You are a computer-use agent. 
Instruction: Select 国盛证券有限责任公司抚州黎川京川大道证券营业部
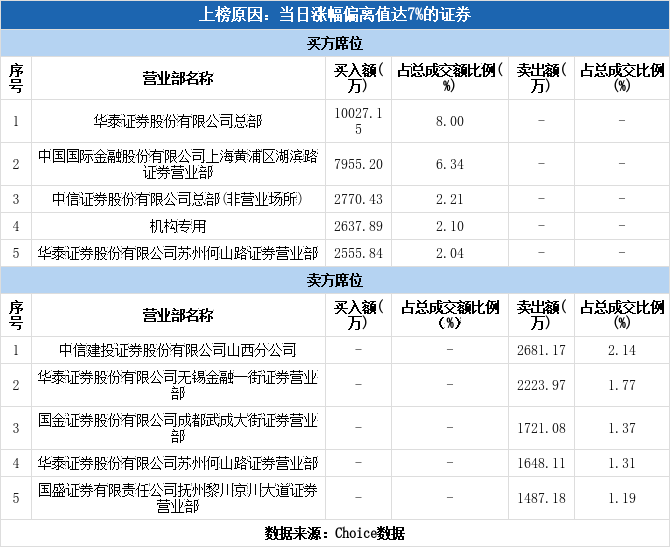click(x=178, y=498)
